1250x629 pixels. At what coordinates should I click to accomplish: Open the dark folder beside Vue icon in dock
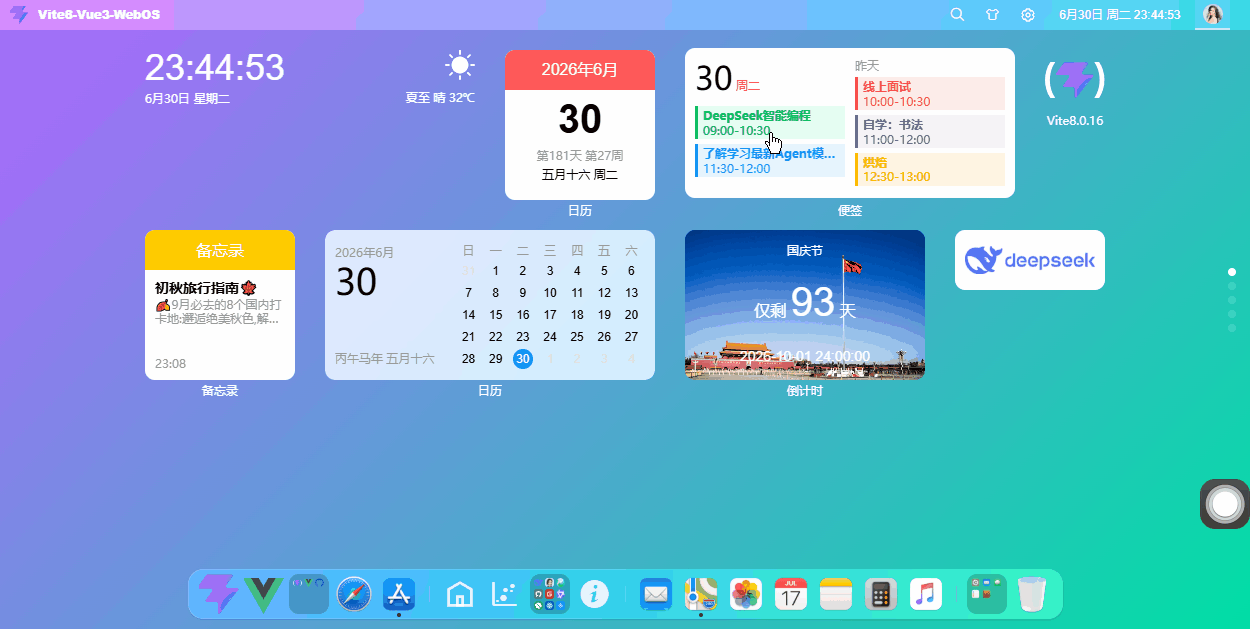[x=309, y=594]
